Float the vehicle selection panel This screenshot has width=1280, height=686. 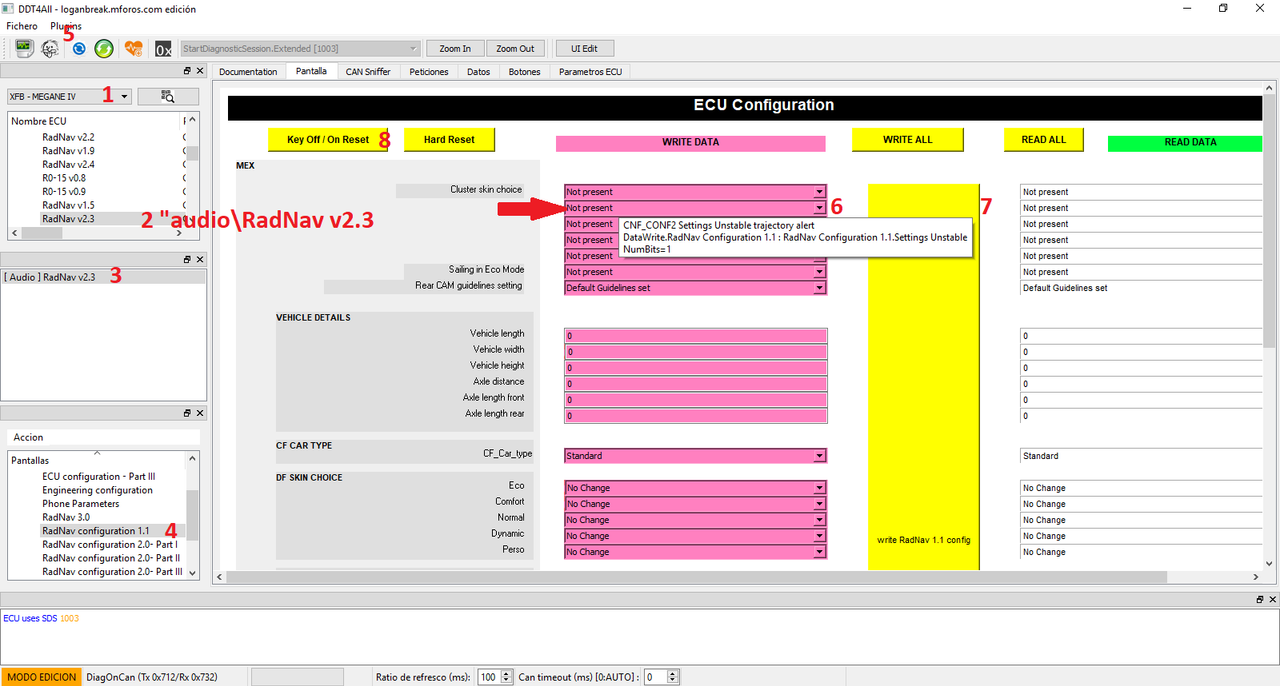(x=187, y=71)
